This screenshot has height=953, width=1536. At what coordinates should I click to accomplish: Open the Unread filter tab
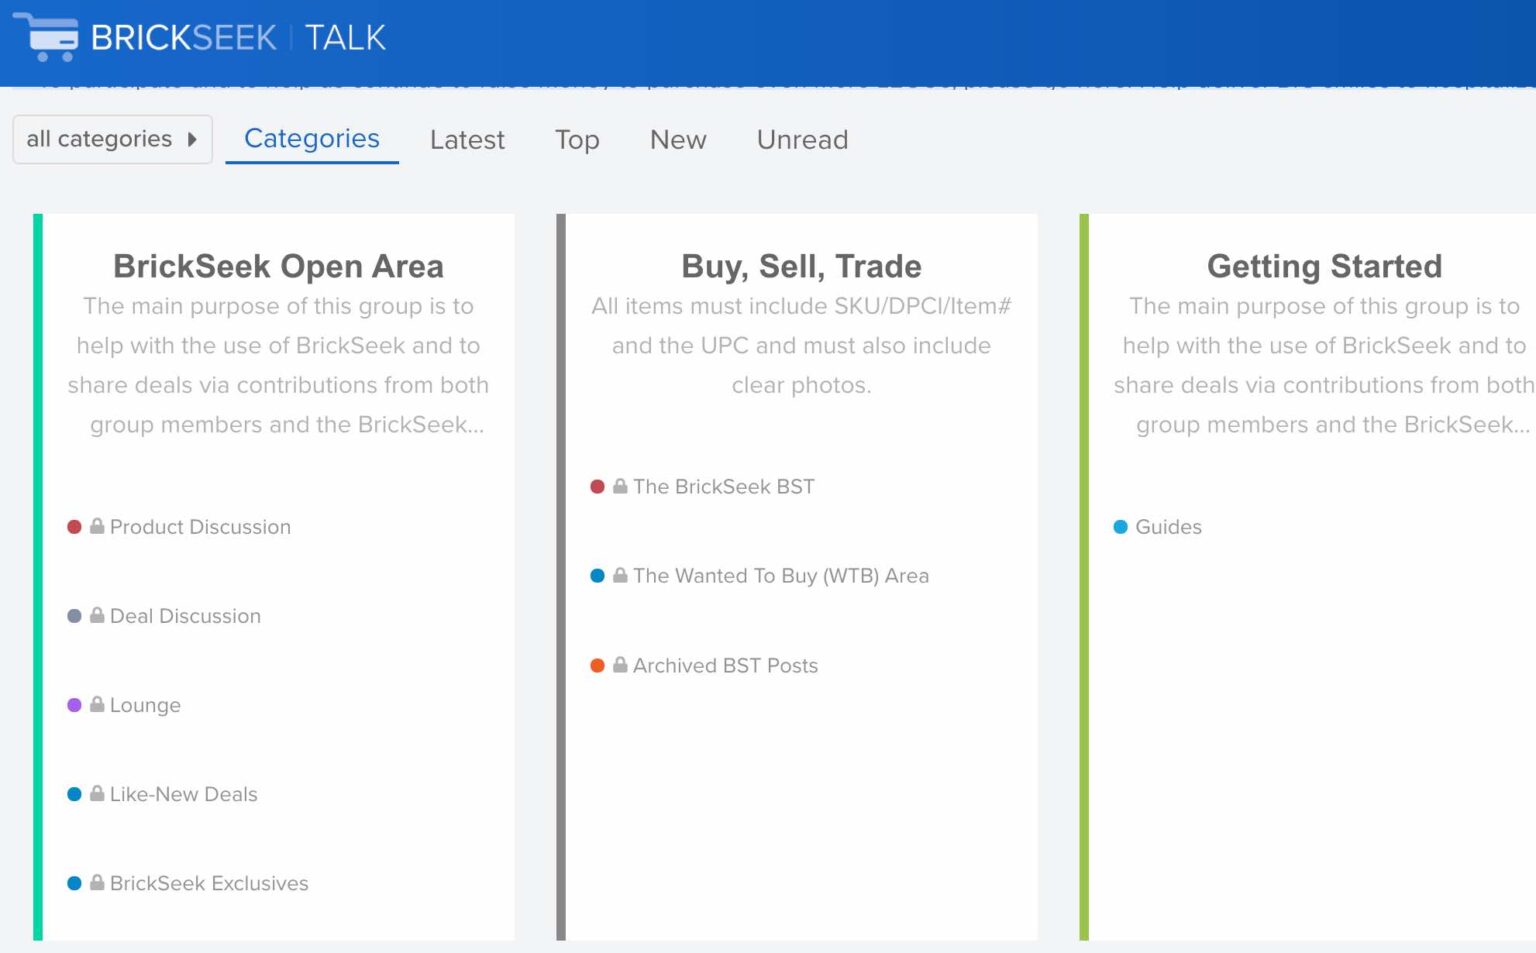pyautogui.click(x=801, y=140)
